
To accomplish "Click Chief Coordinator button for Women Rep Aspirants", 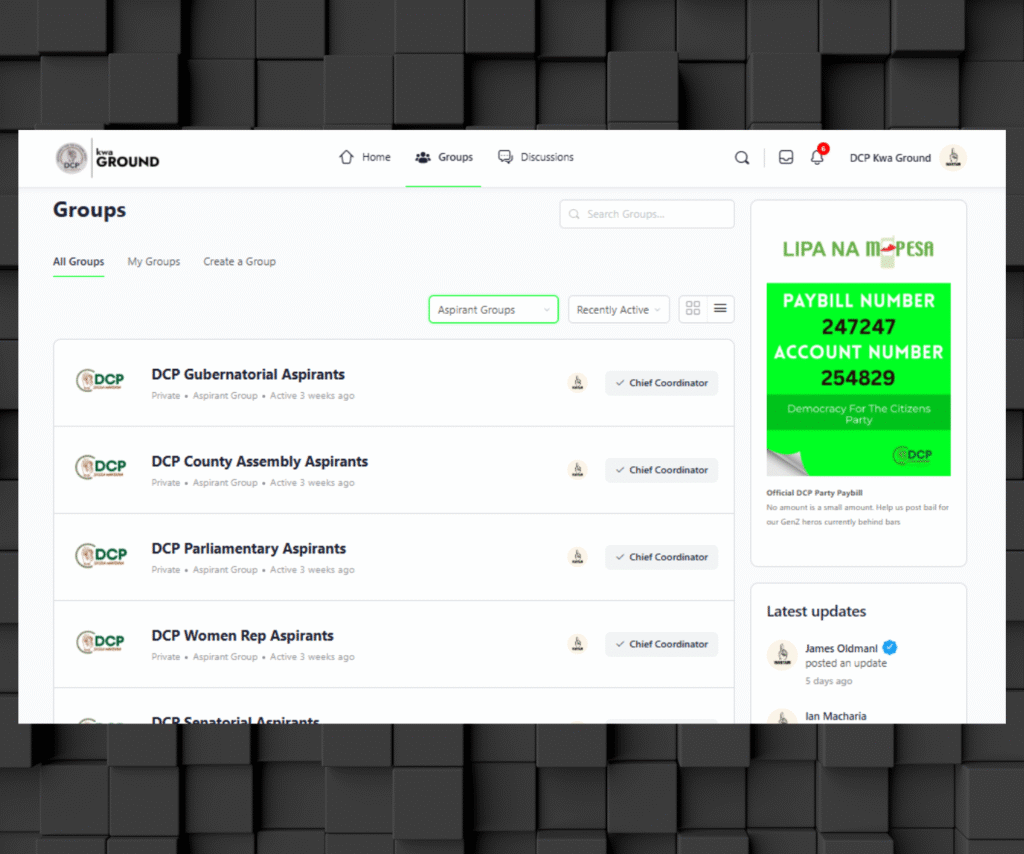I will pos(662,644).
